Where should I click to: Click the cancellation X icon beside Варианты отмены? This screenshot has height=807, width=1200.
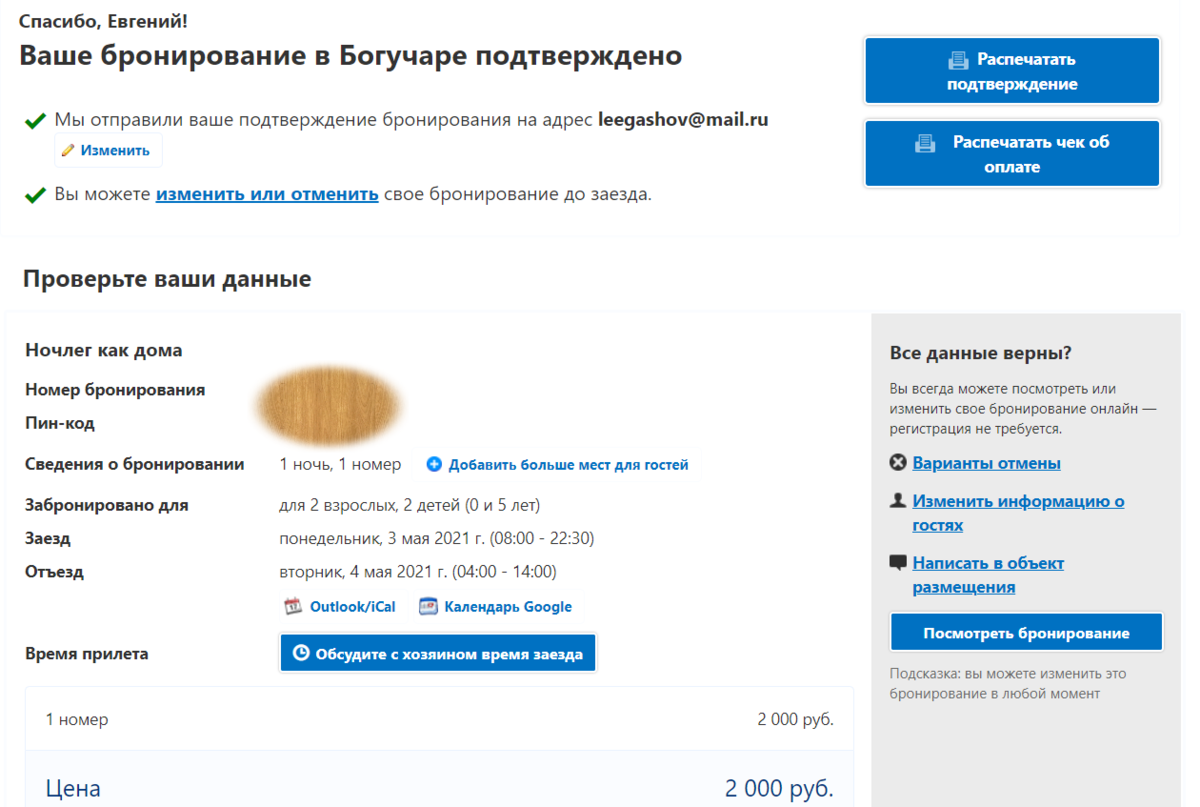tap(898, 462)
